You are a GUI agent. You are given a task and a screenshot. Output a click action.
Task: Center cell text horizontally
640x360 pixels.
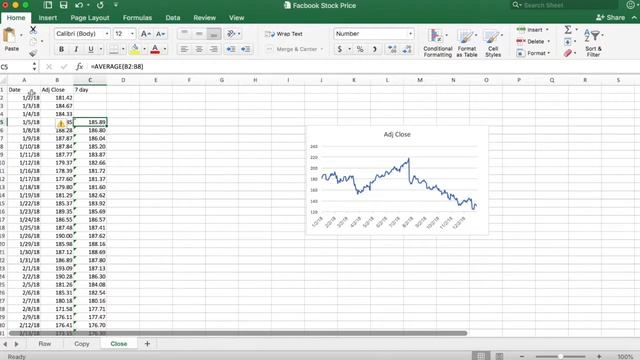199,49
